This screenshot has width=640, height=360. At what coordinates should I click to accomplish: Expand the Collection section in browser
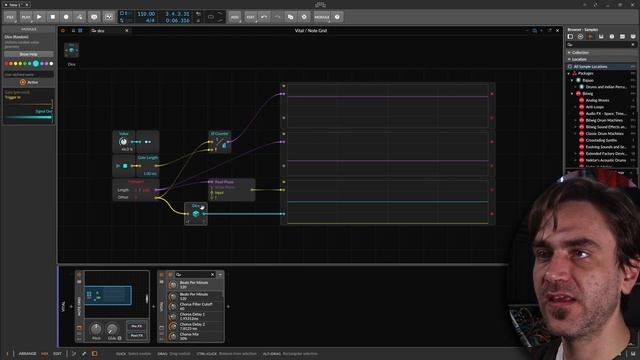(569, 53)
